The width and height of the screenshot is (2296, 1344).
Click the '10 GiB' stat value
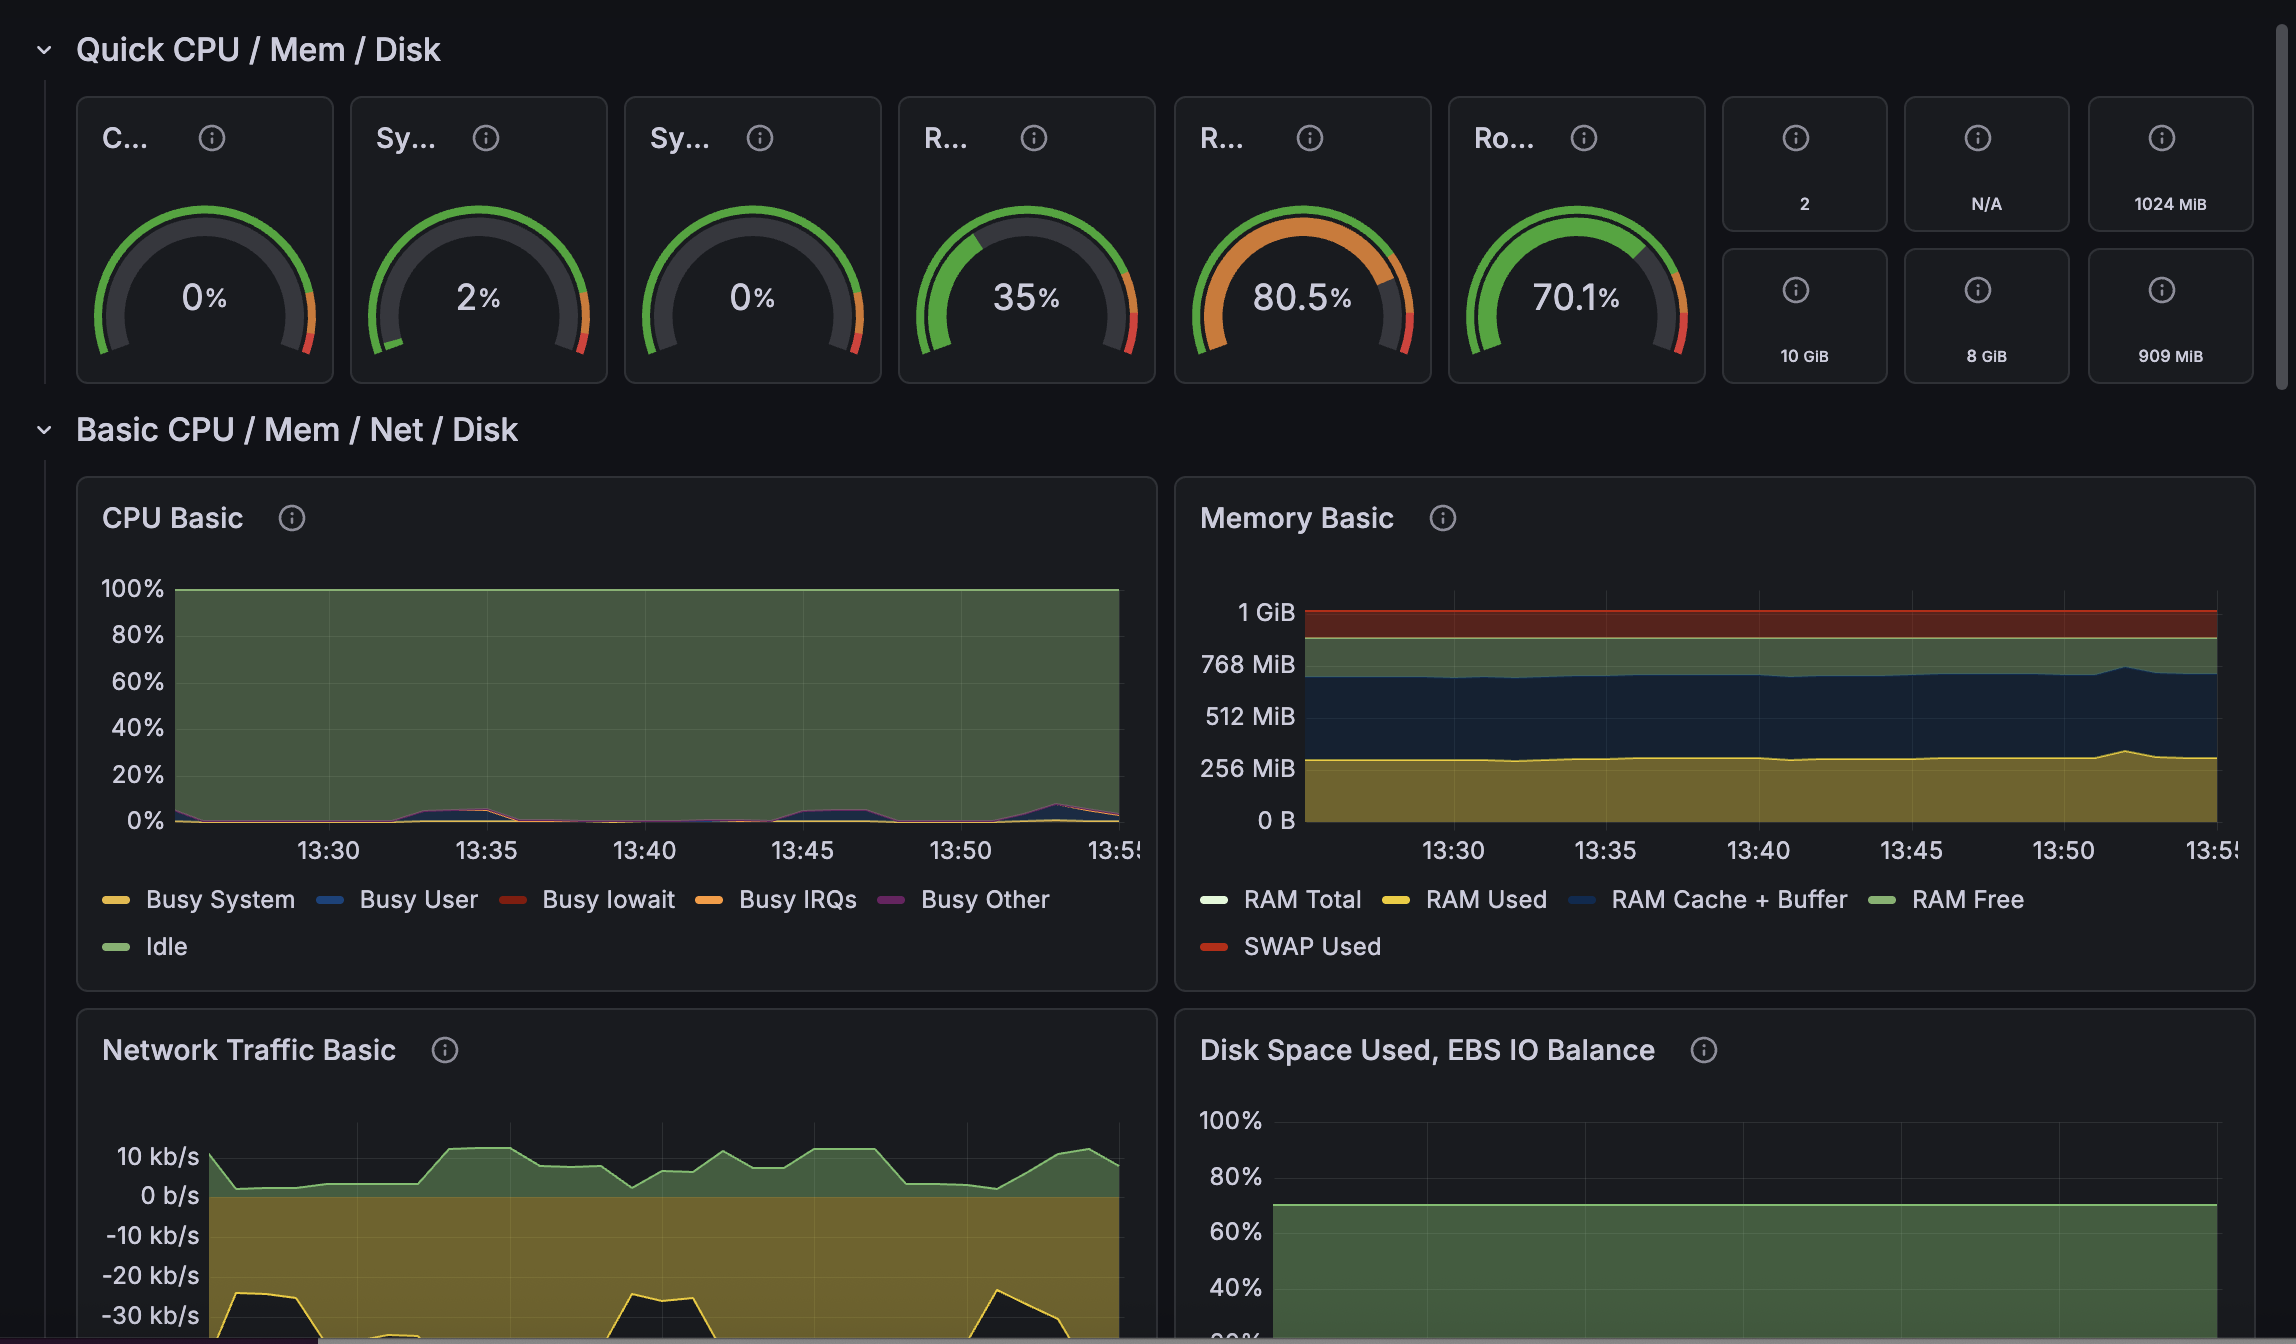(1804, 356)
